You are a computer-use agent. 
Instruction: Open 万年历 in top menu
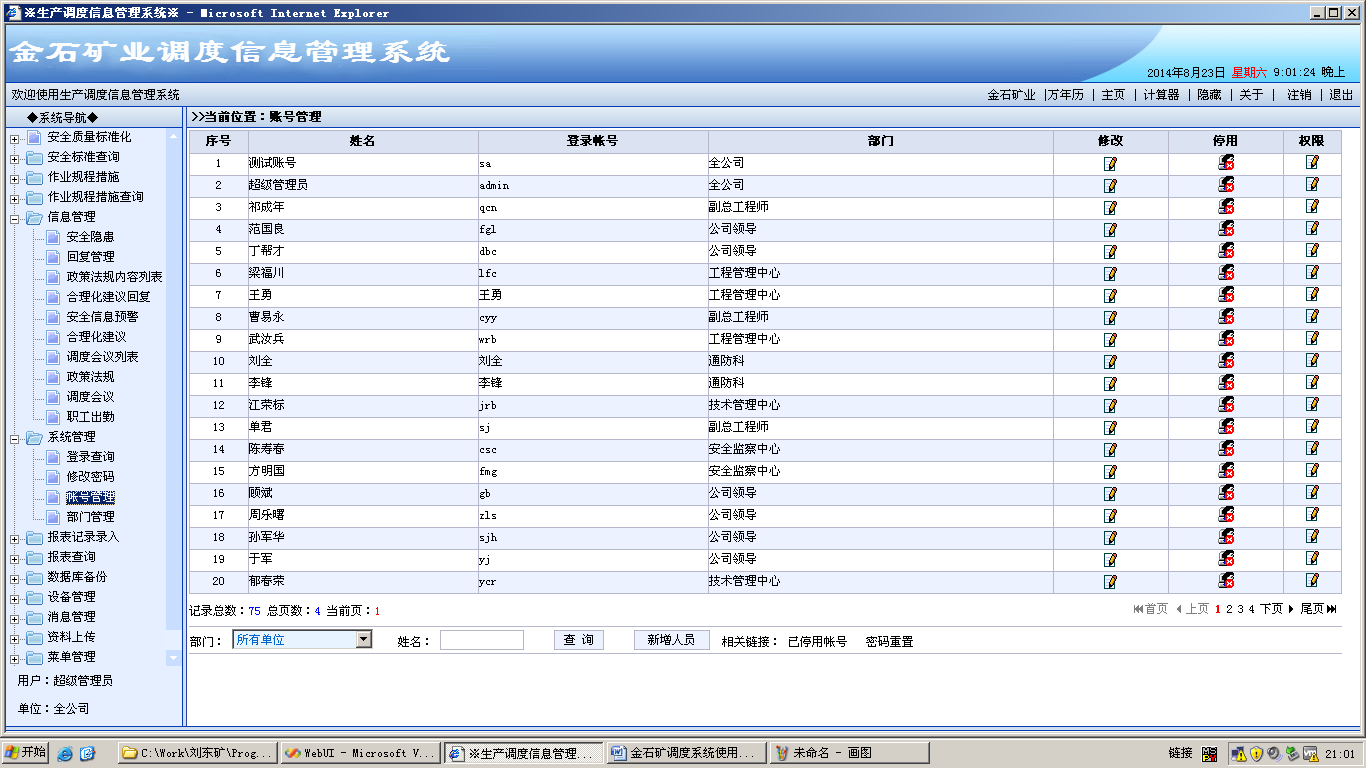coord(1065,95)
